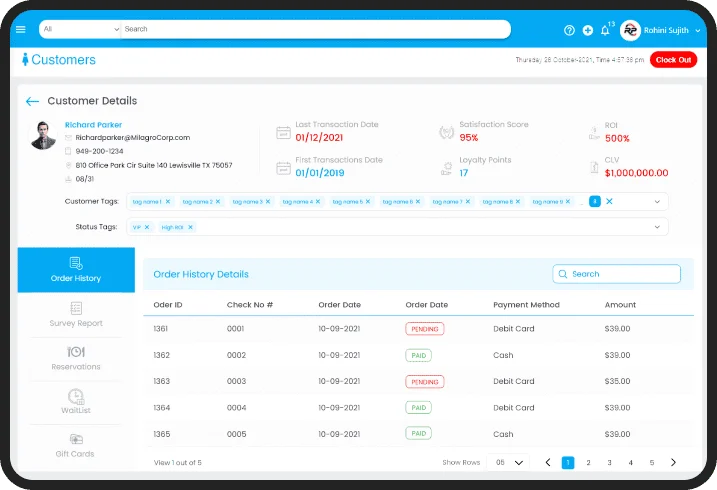Go to page 3 of order history

pos(610,463)
